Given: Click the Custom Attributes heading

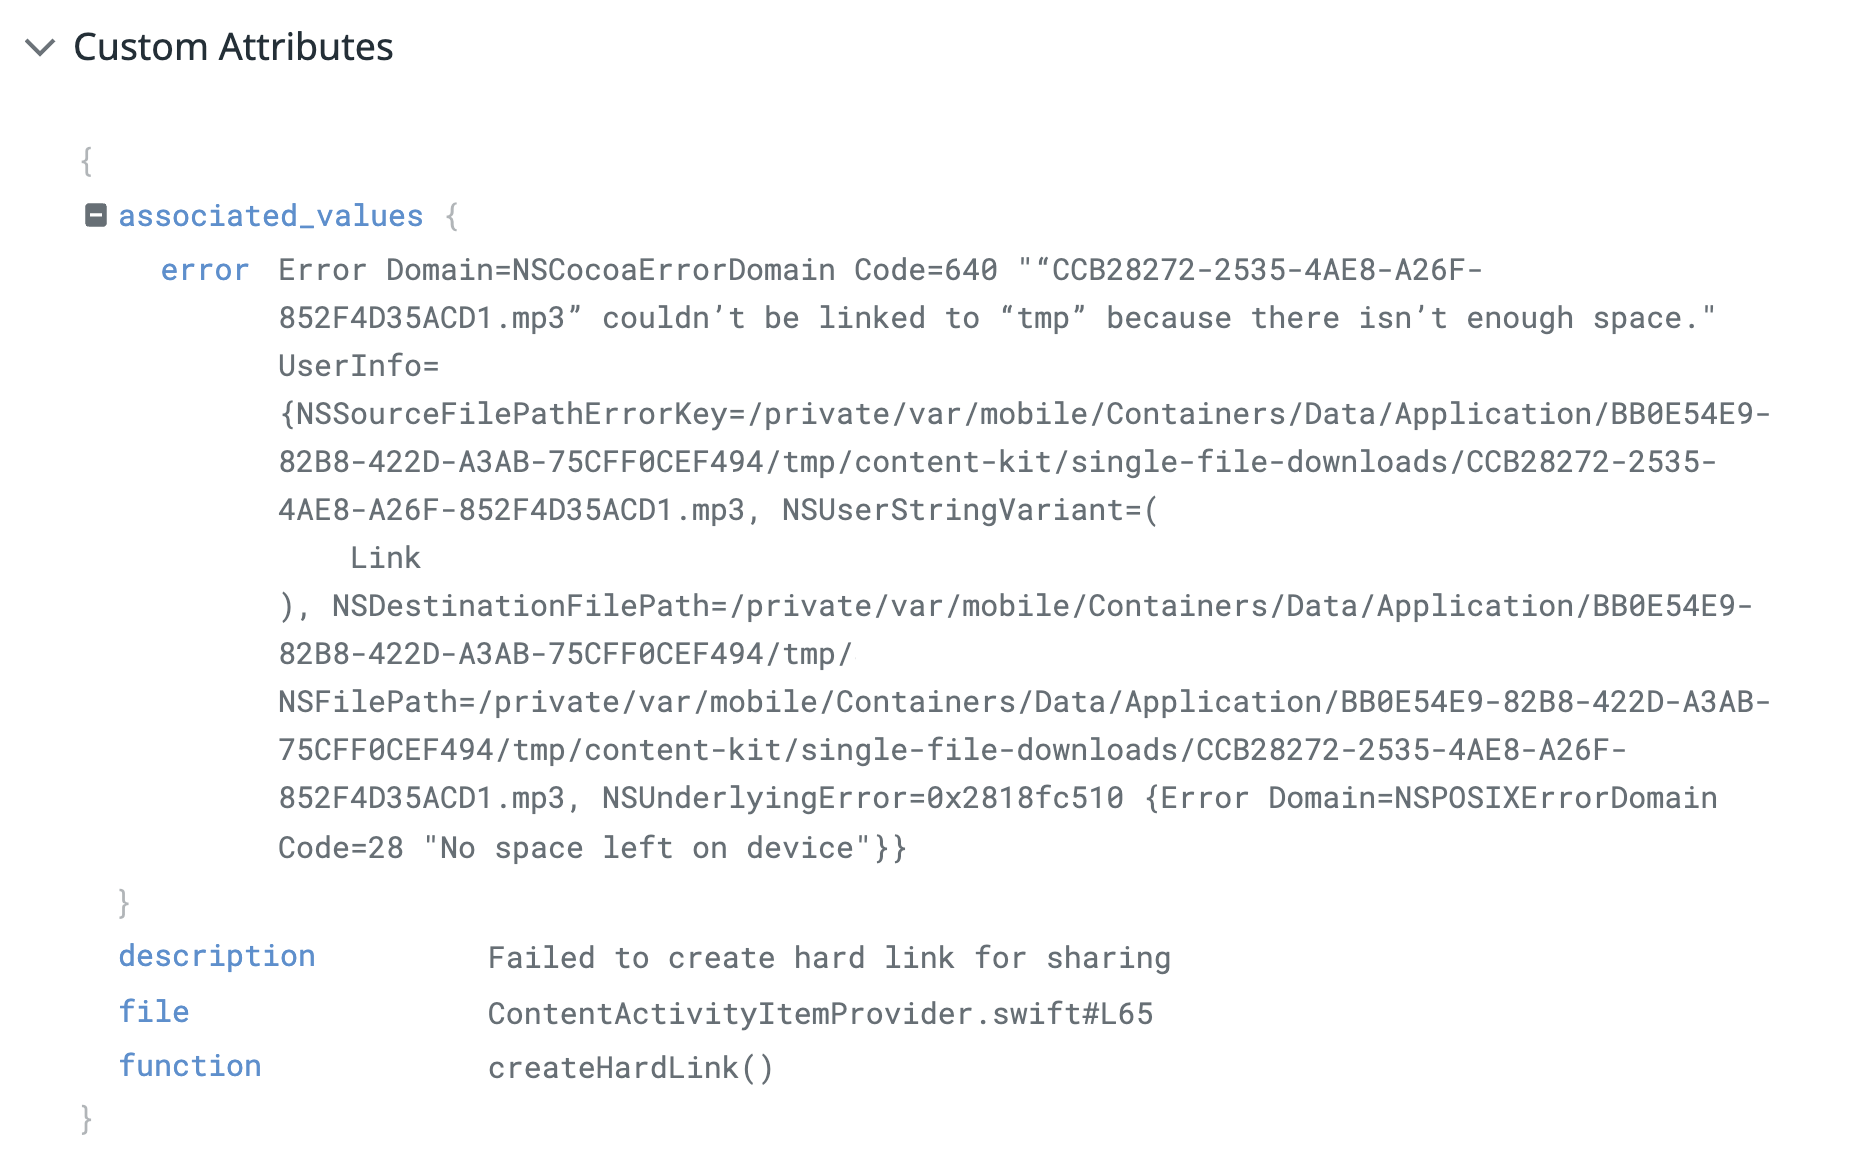Looking at the screenshot, I should (x=233, y=47).
